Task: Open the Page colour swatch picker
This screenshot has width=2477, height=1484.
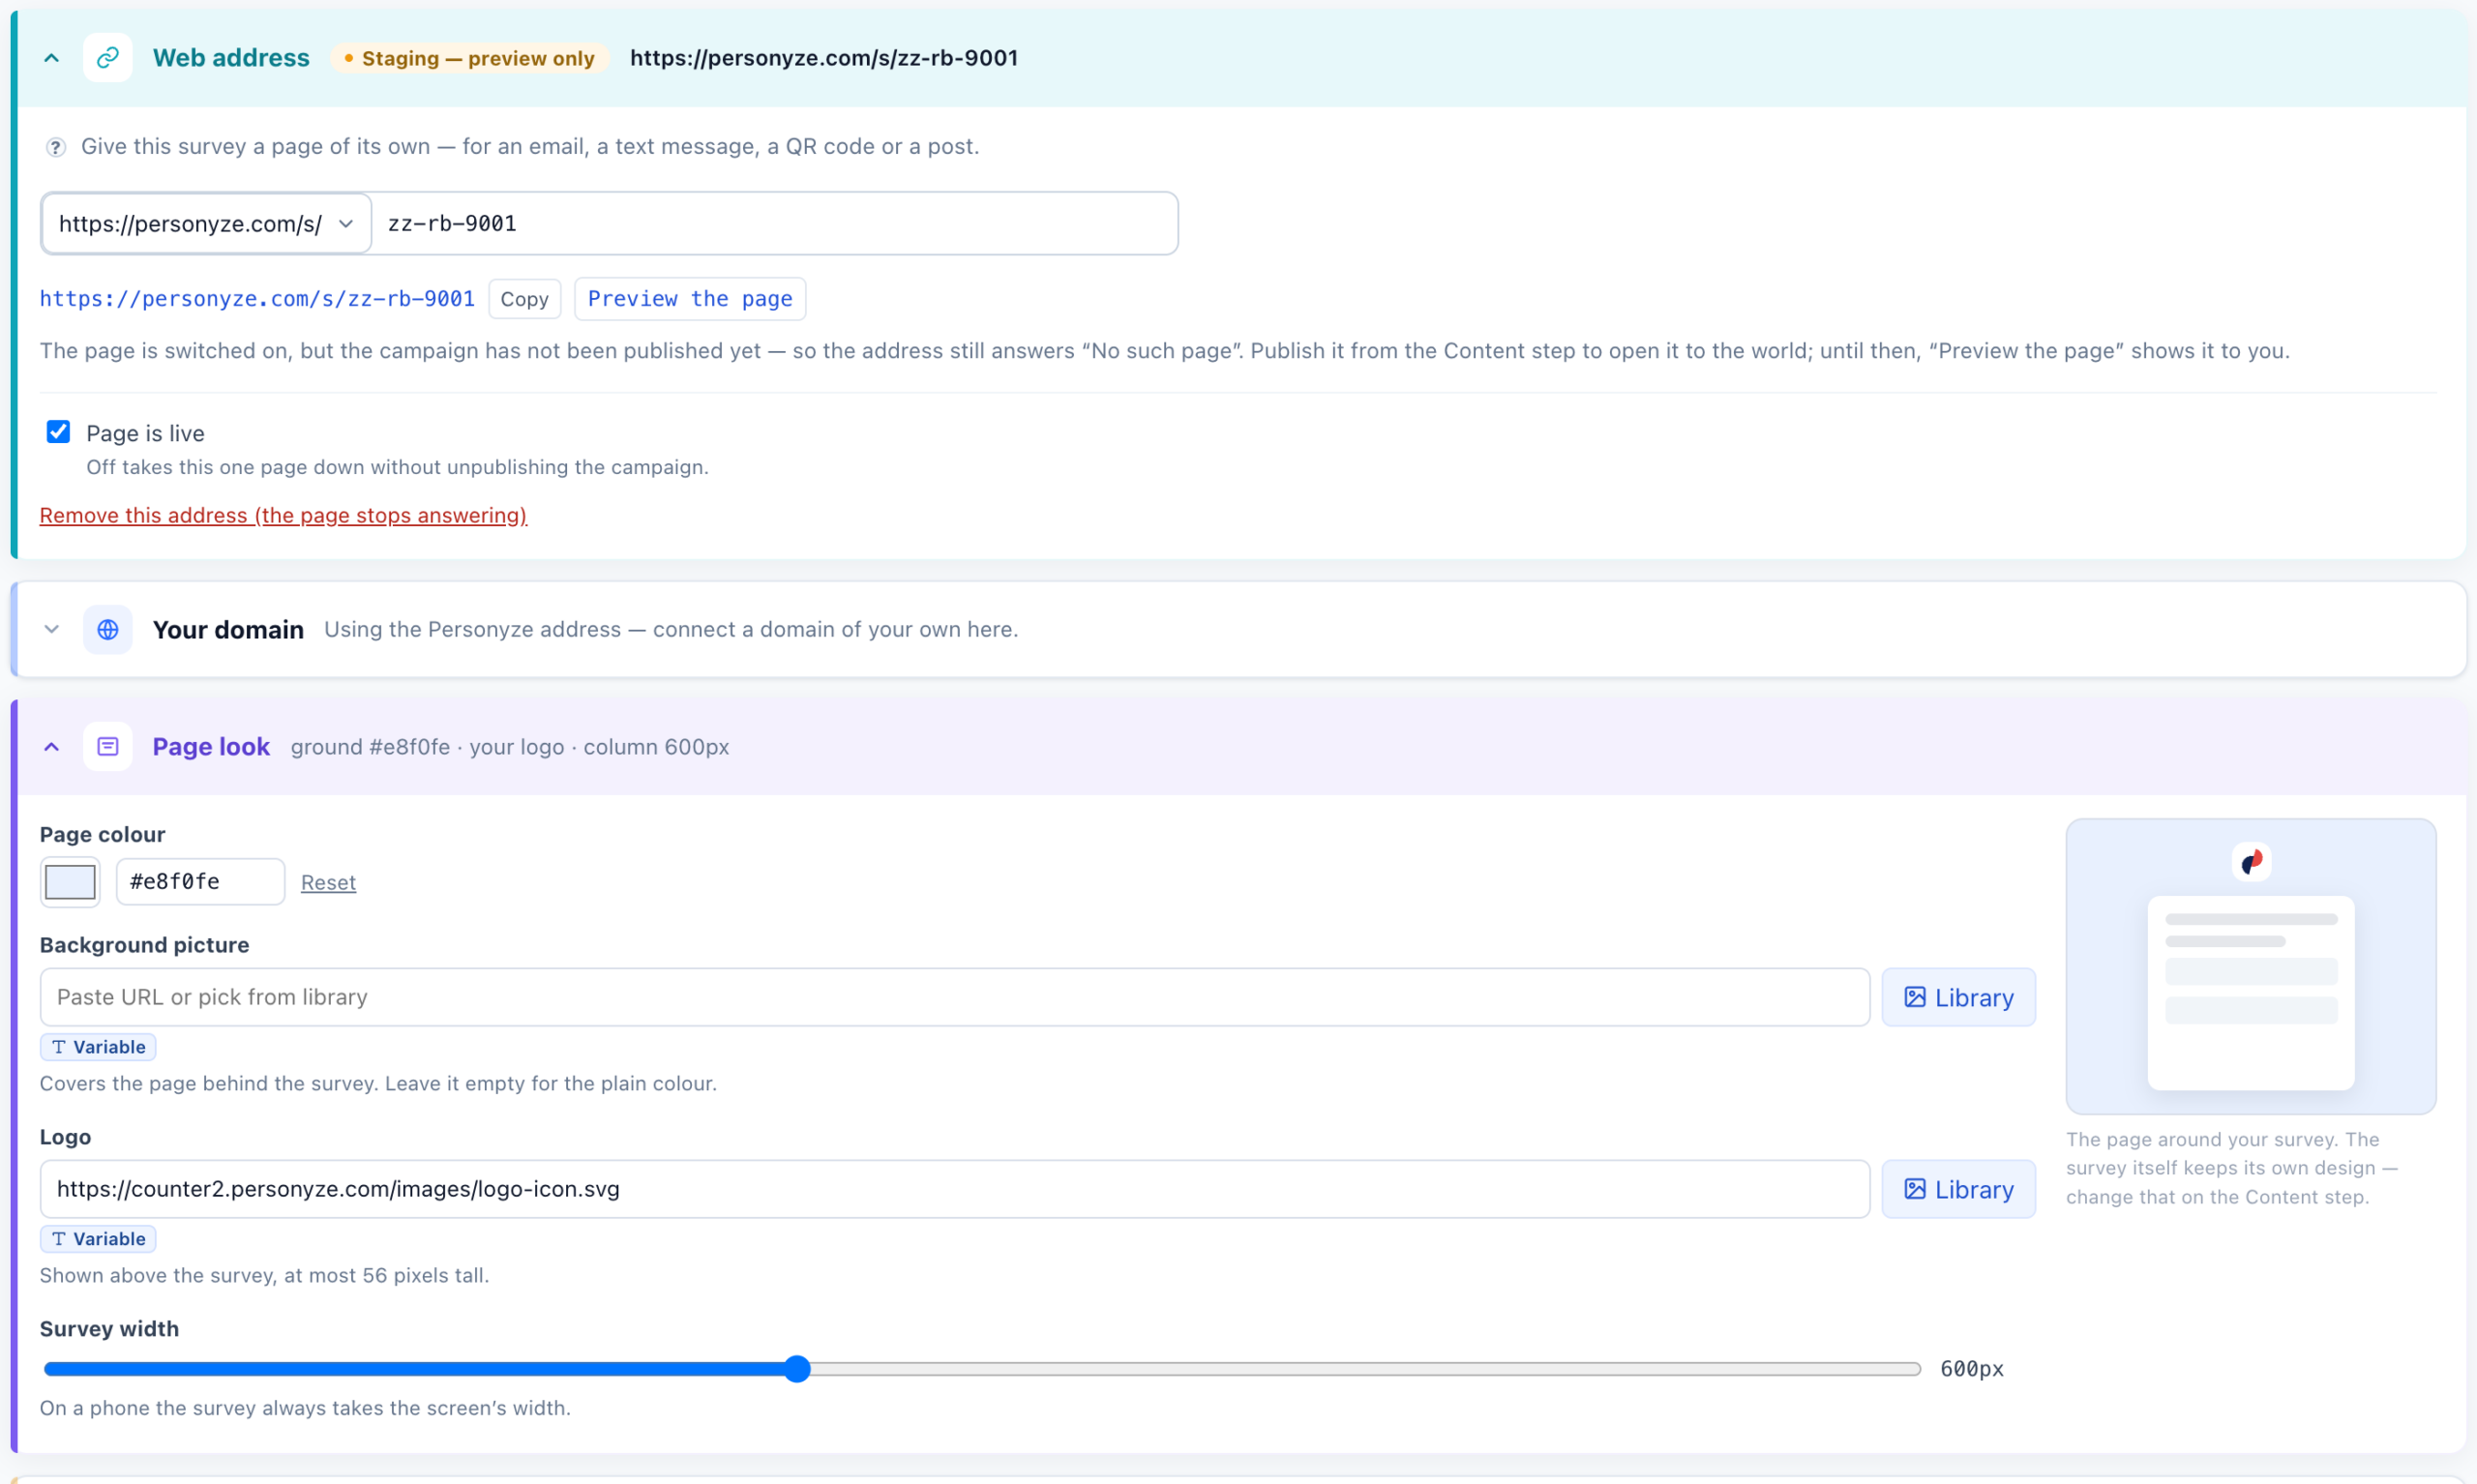Action: [x=70, y=882]
